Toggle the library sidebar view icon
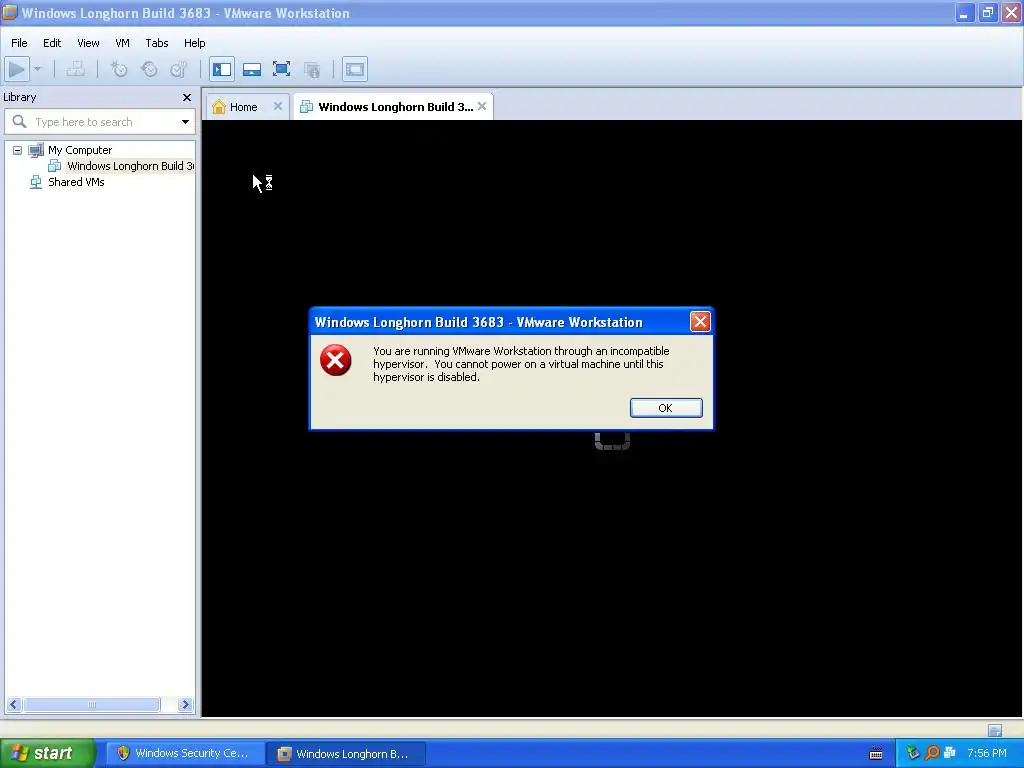1024x768 pixels. (x=222, y=69)
